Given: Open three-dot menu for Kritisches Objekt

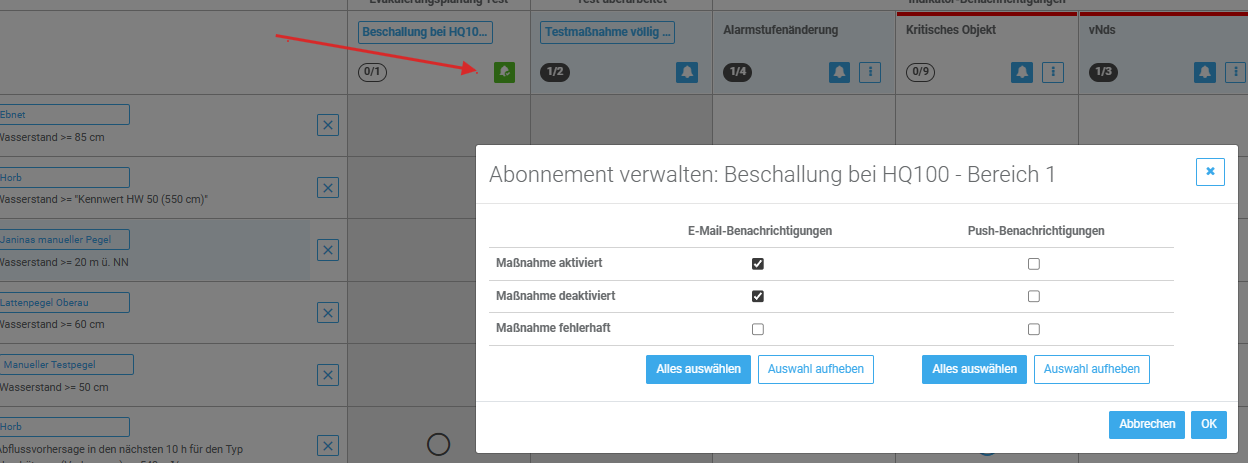Looking at the screenshot, I should click(1052, 72).
